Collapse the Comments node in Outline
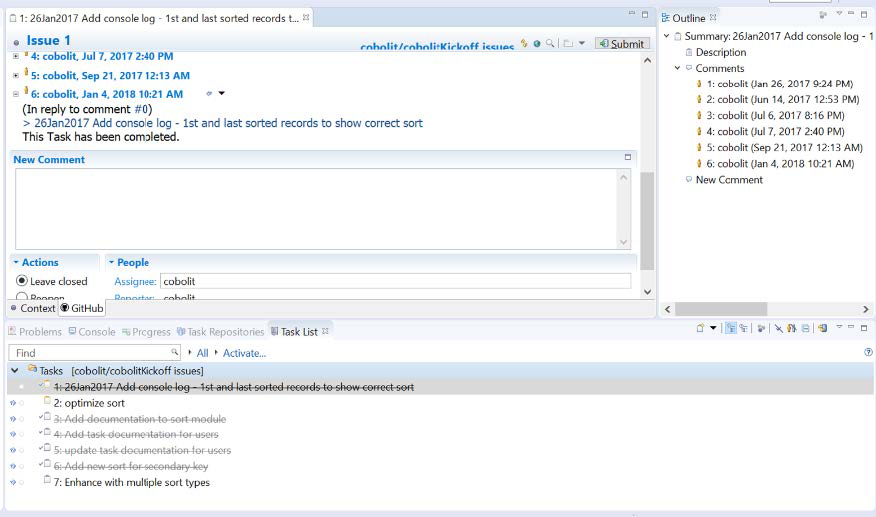876x517 pixels. point(677,68)
